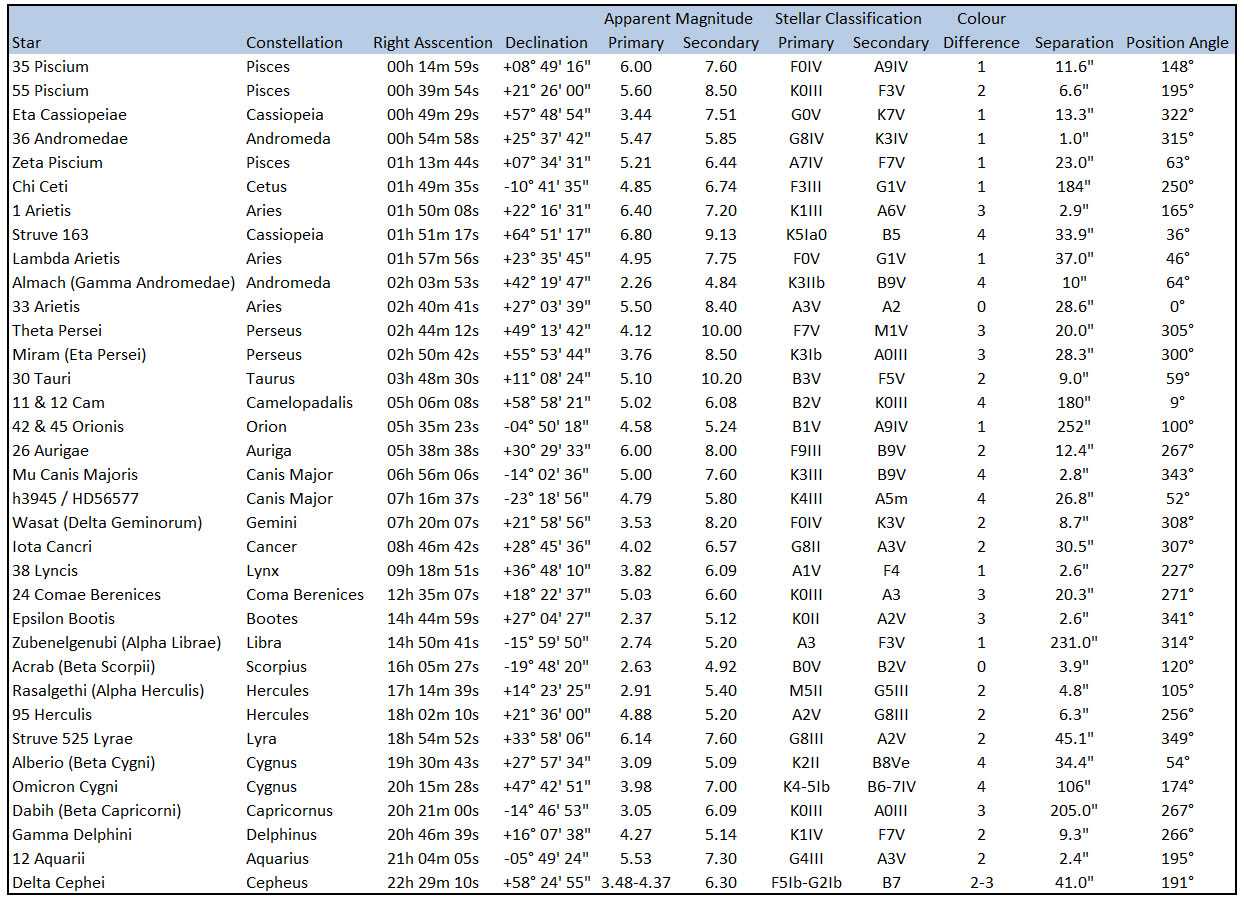Screen dimensions: 1244x903
Task: Select 'Wasat (Delta Geminorum)' cell
Action: [x=107, y=523]
